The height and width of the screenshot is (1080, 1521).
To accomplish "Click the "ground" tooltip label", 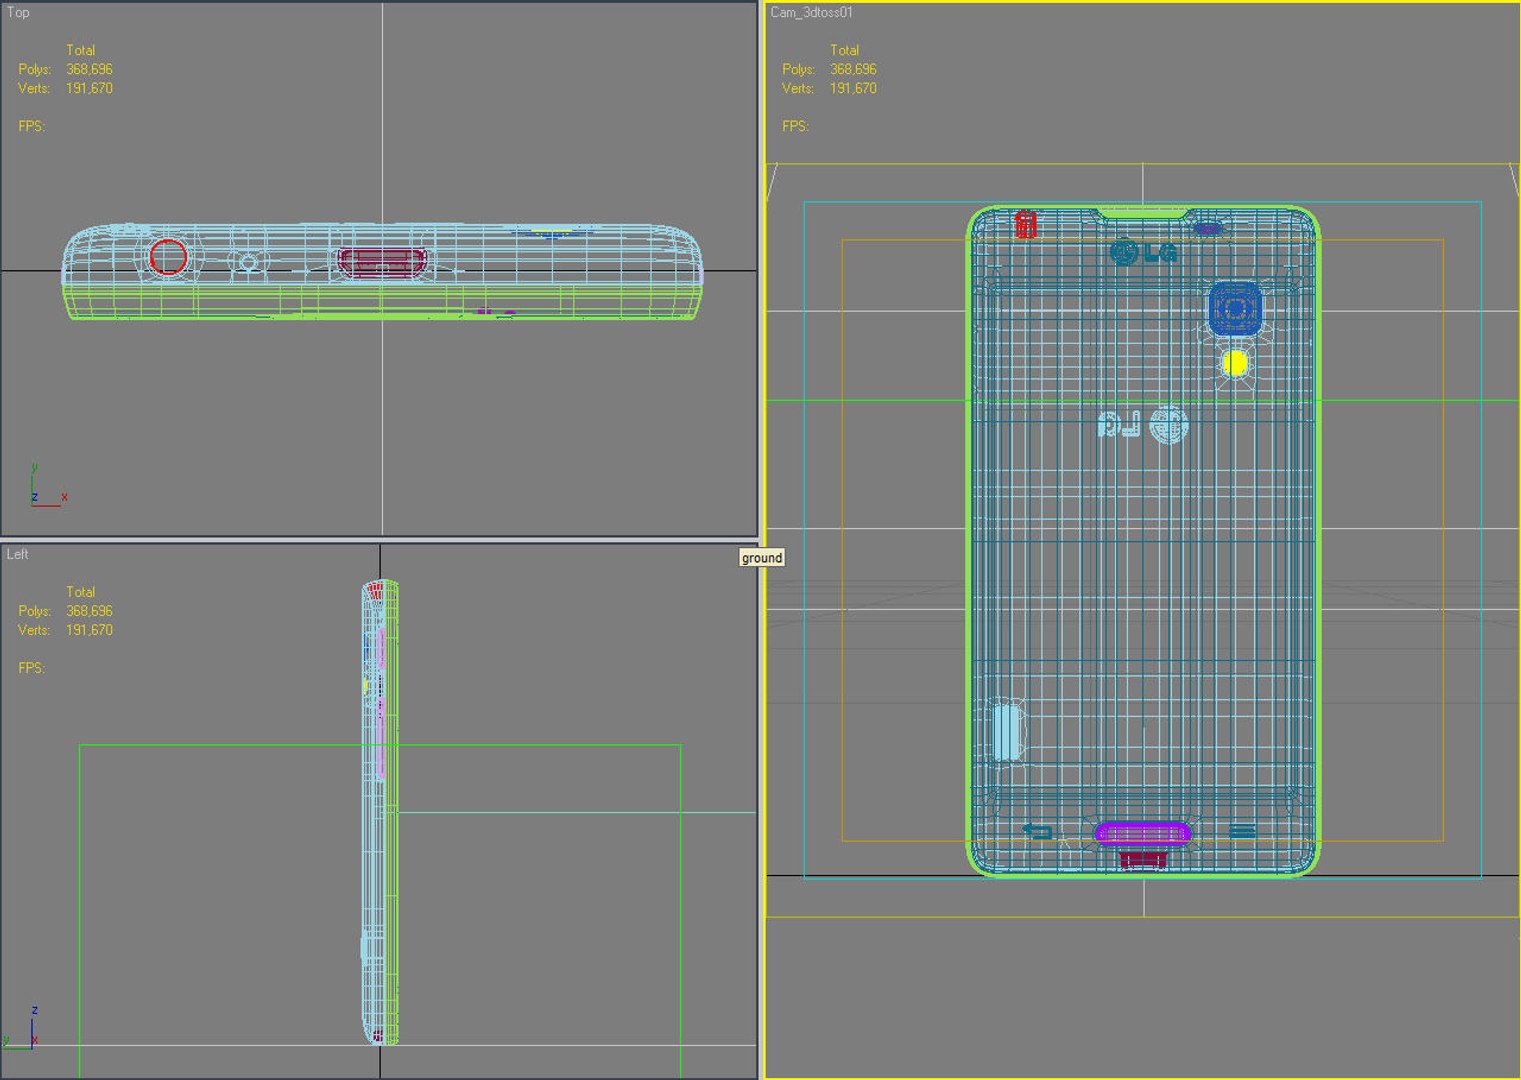I will 762,558.
